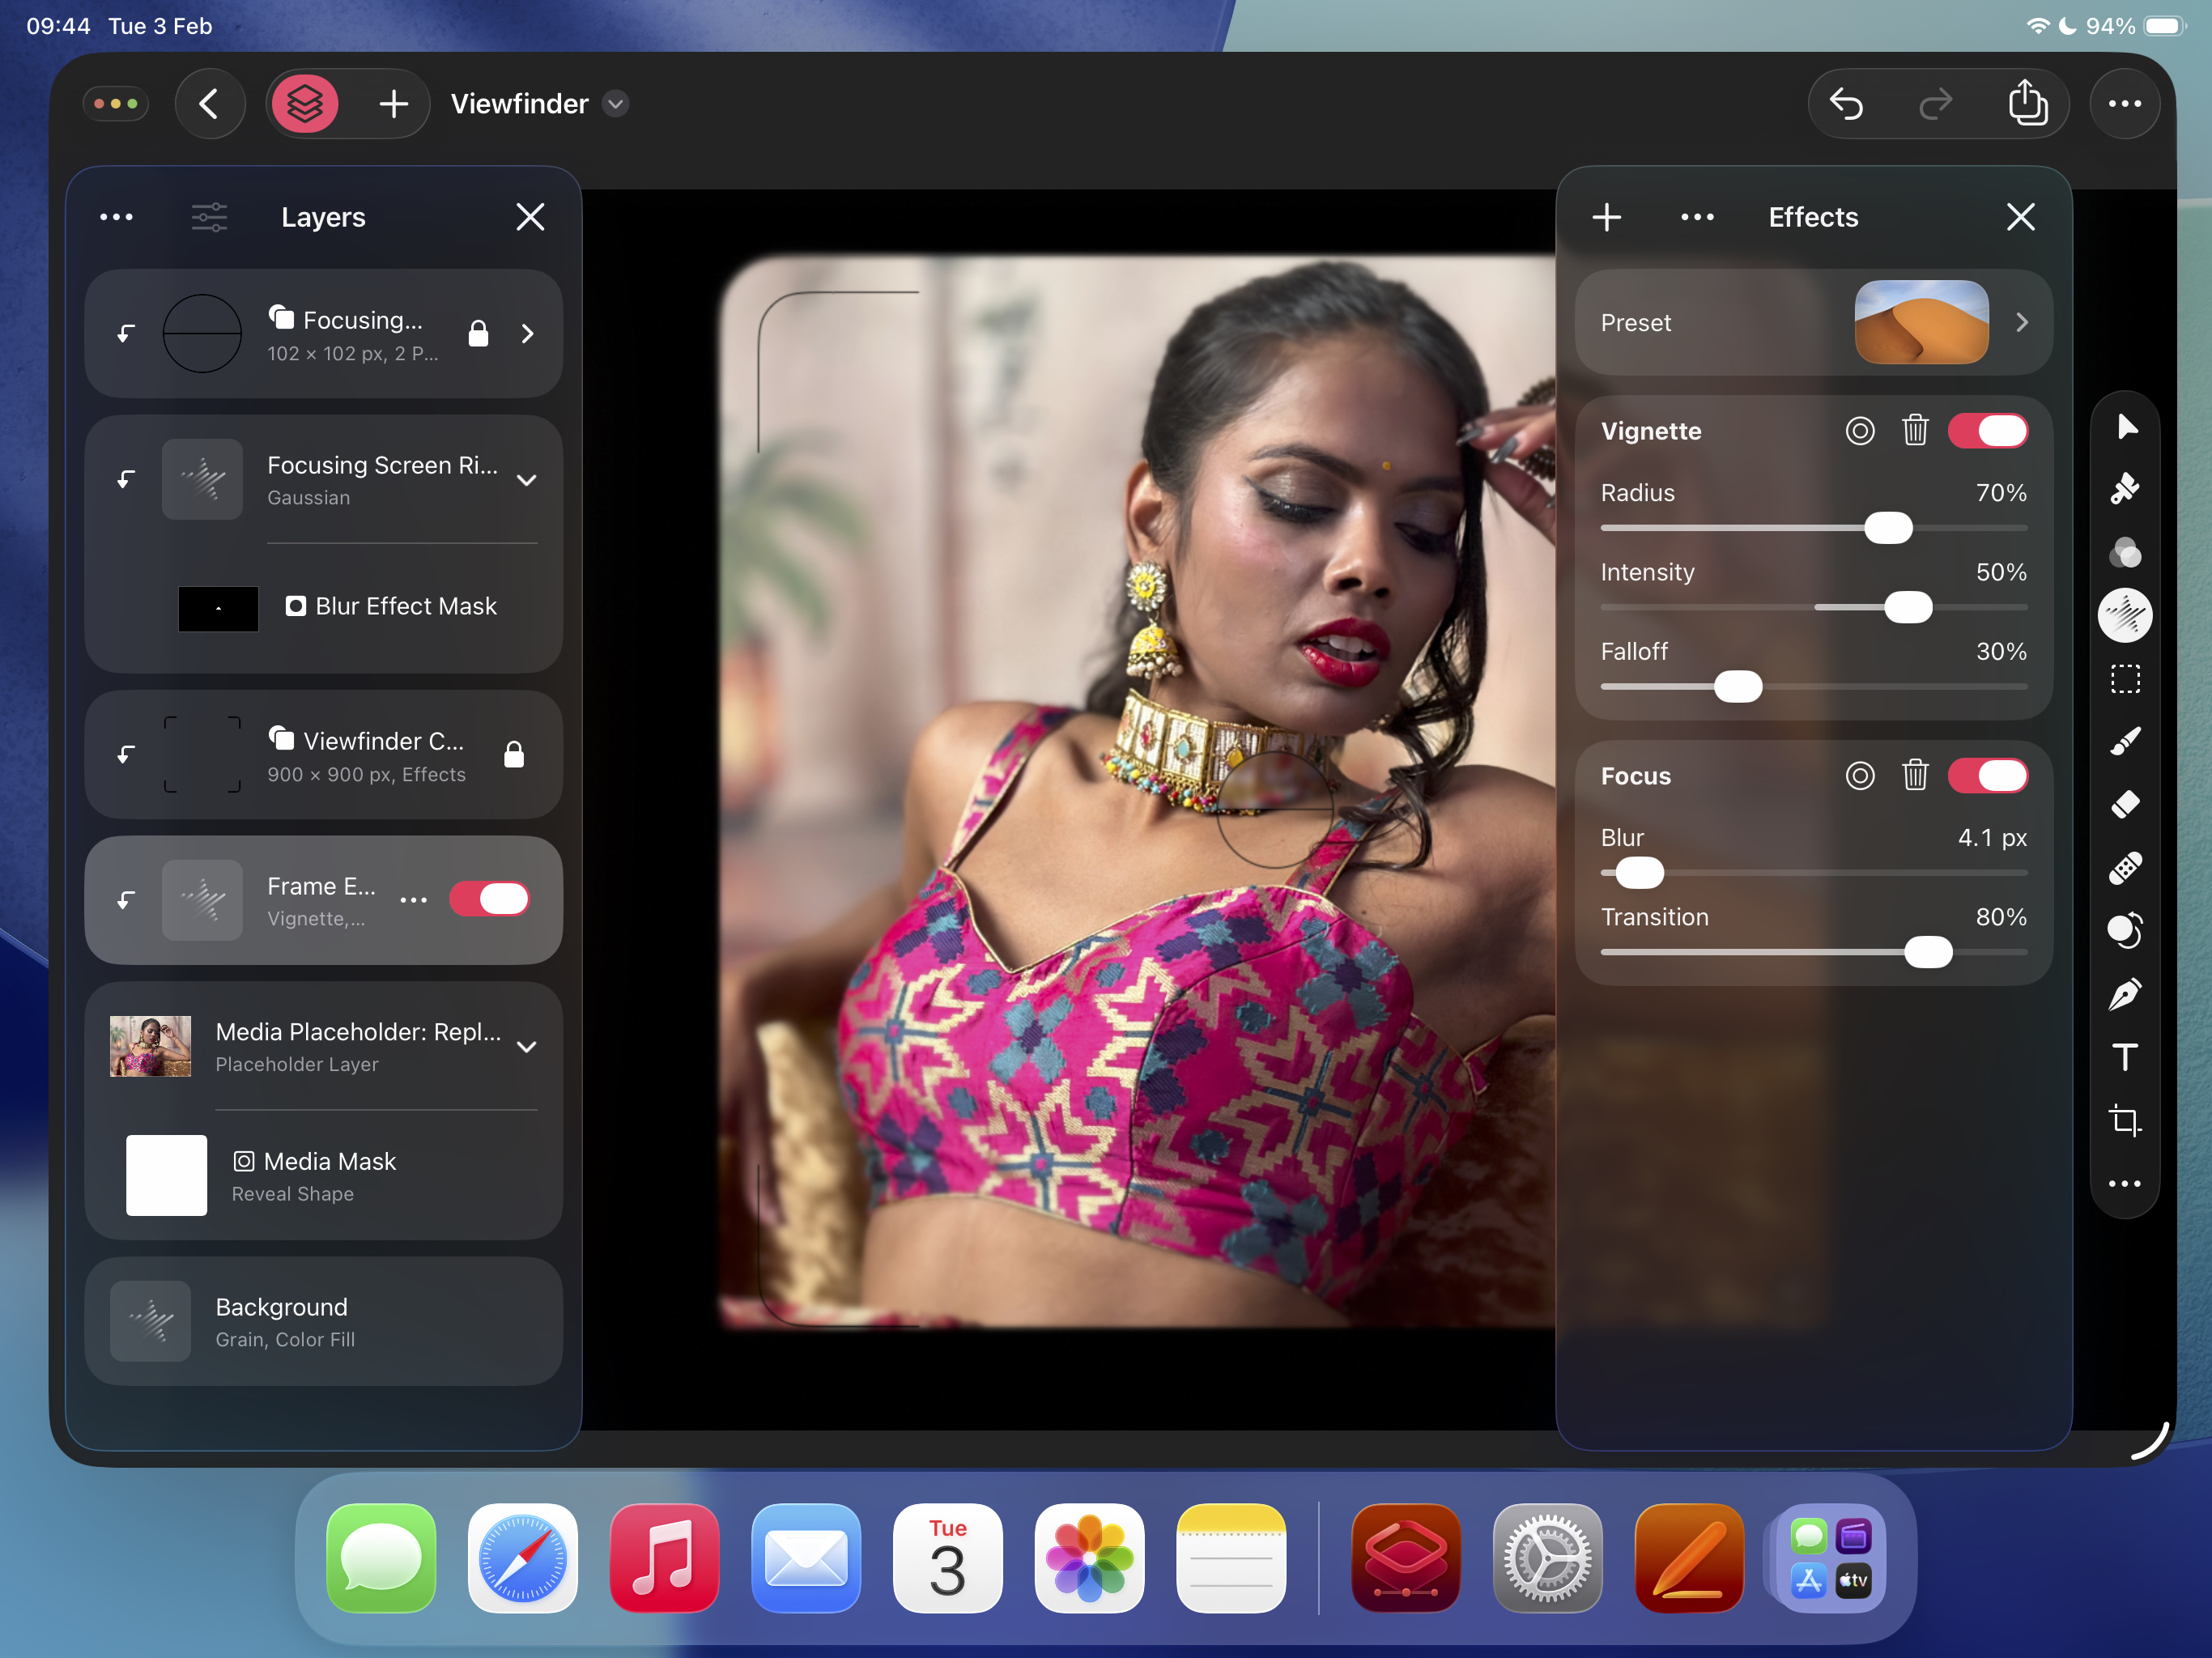The width and height of the screenshot is (2212, 1658).
Task: Open the Viewfinder document title dropdown
Action: pyautogui.click(x=616, y=104)
